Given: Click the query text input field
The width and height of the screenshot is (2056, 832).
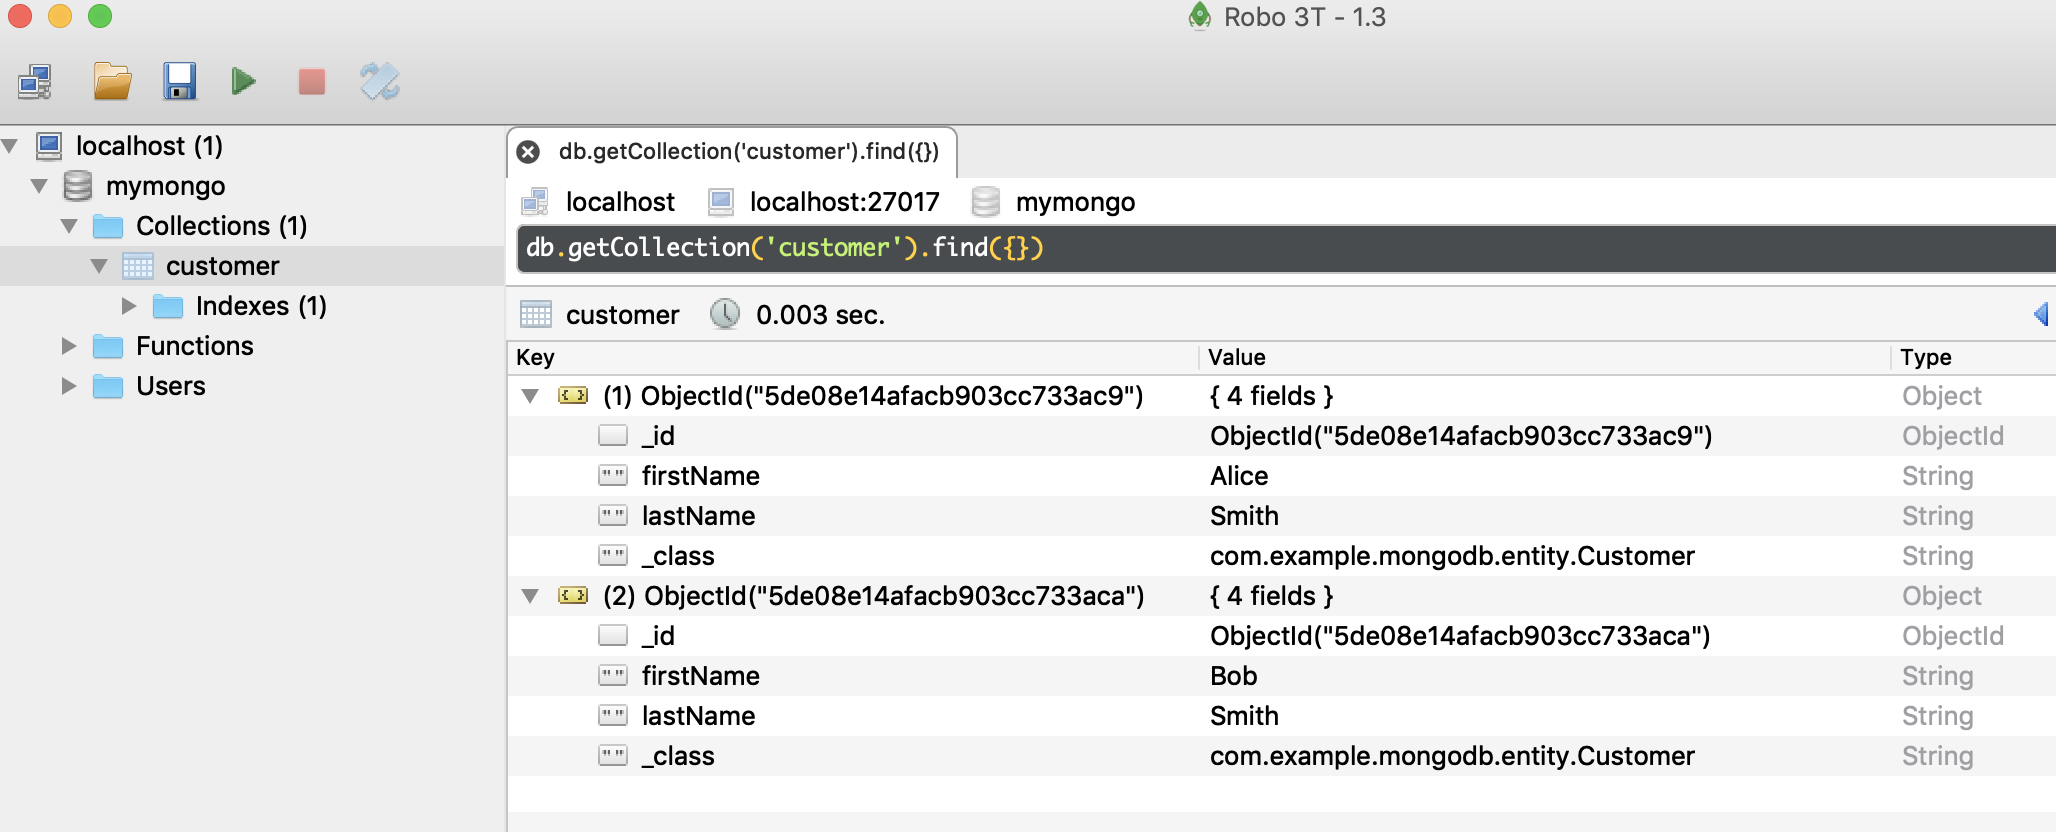Looking at the screenshot, I should (x=1286, y=248).
